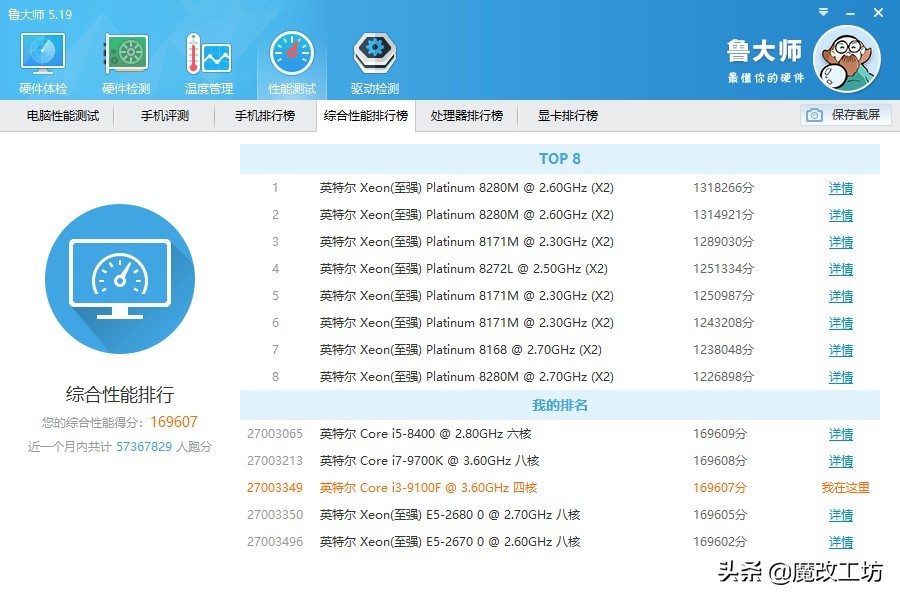Select the 性能测试 performance test icon
900x600 pixels.
(x=291, y=60)
